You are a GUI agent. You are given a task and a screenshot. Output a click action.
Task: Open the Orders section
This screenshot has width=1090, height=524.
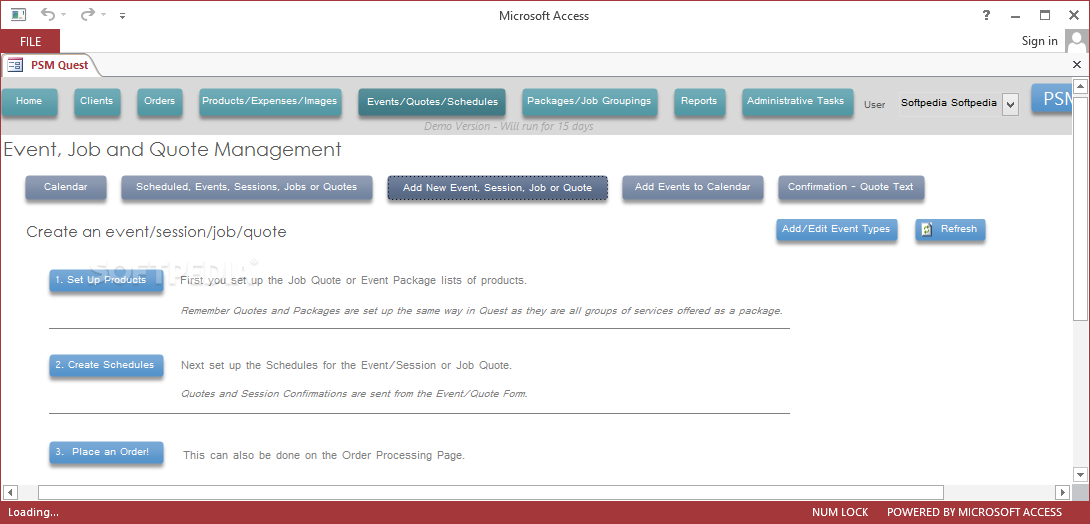(x=159, y=101)
